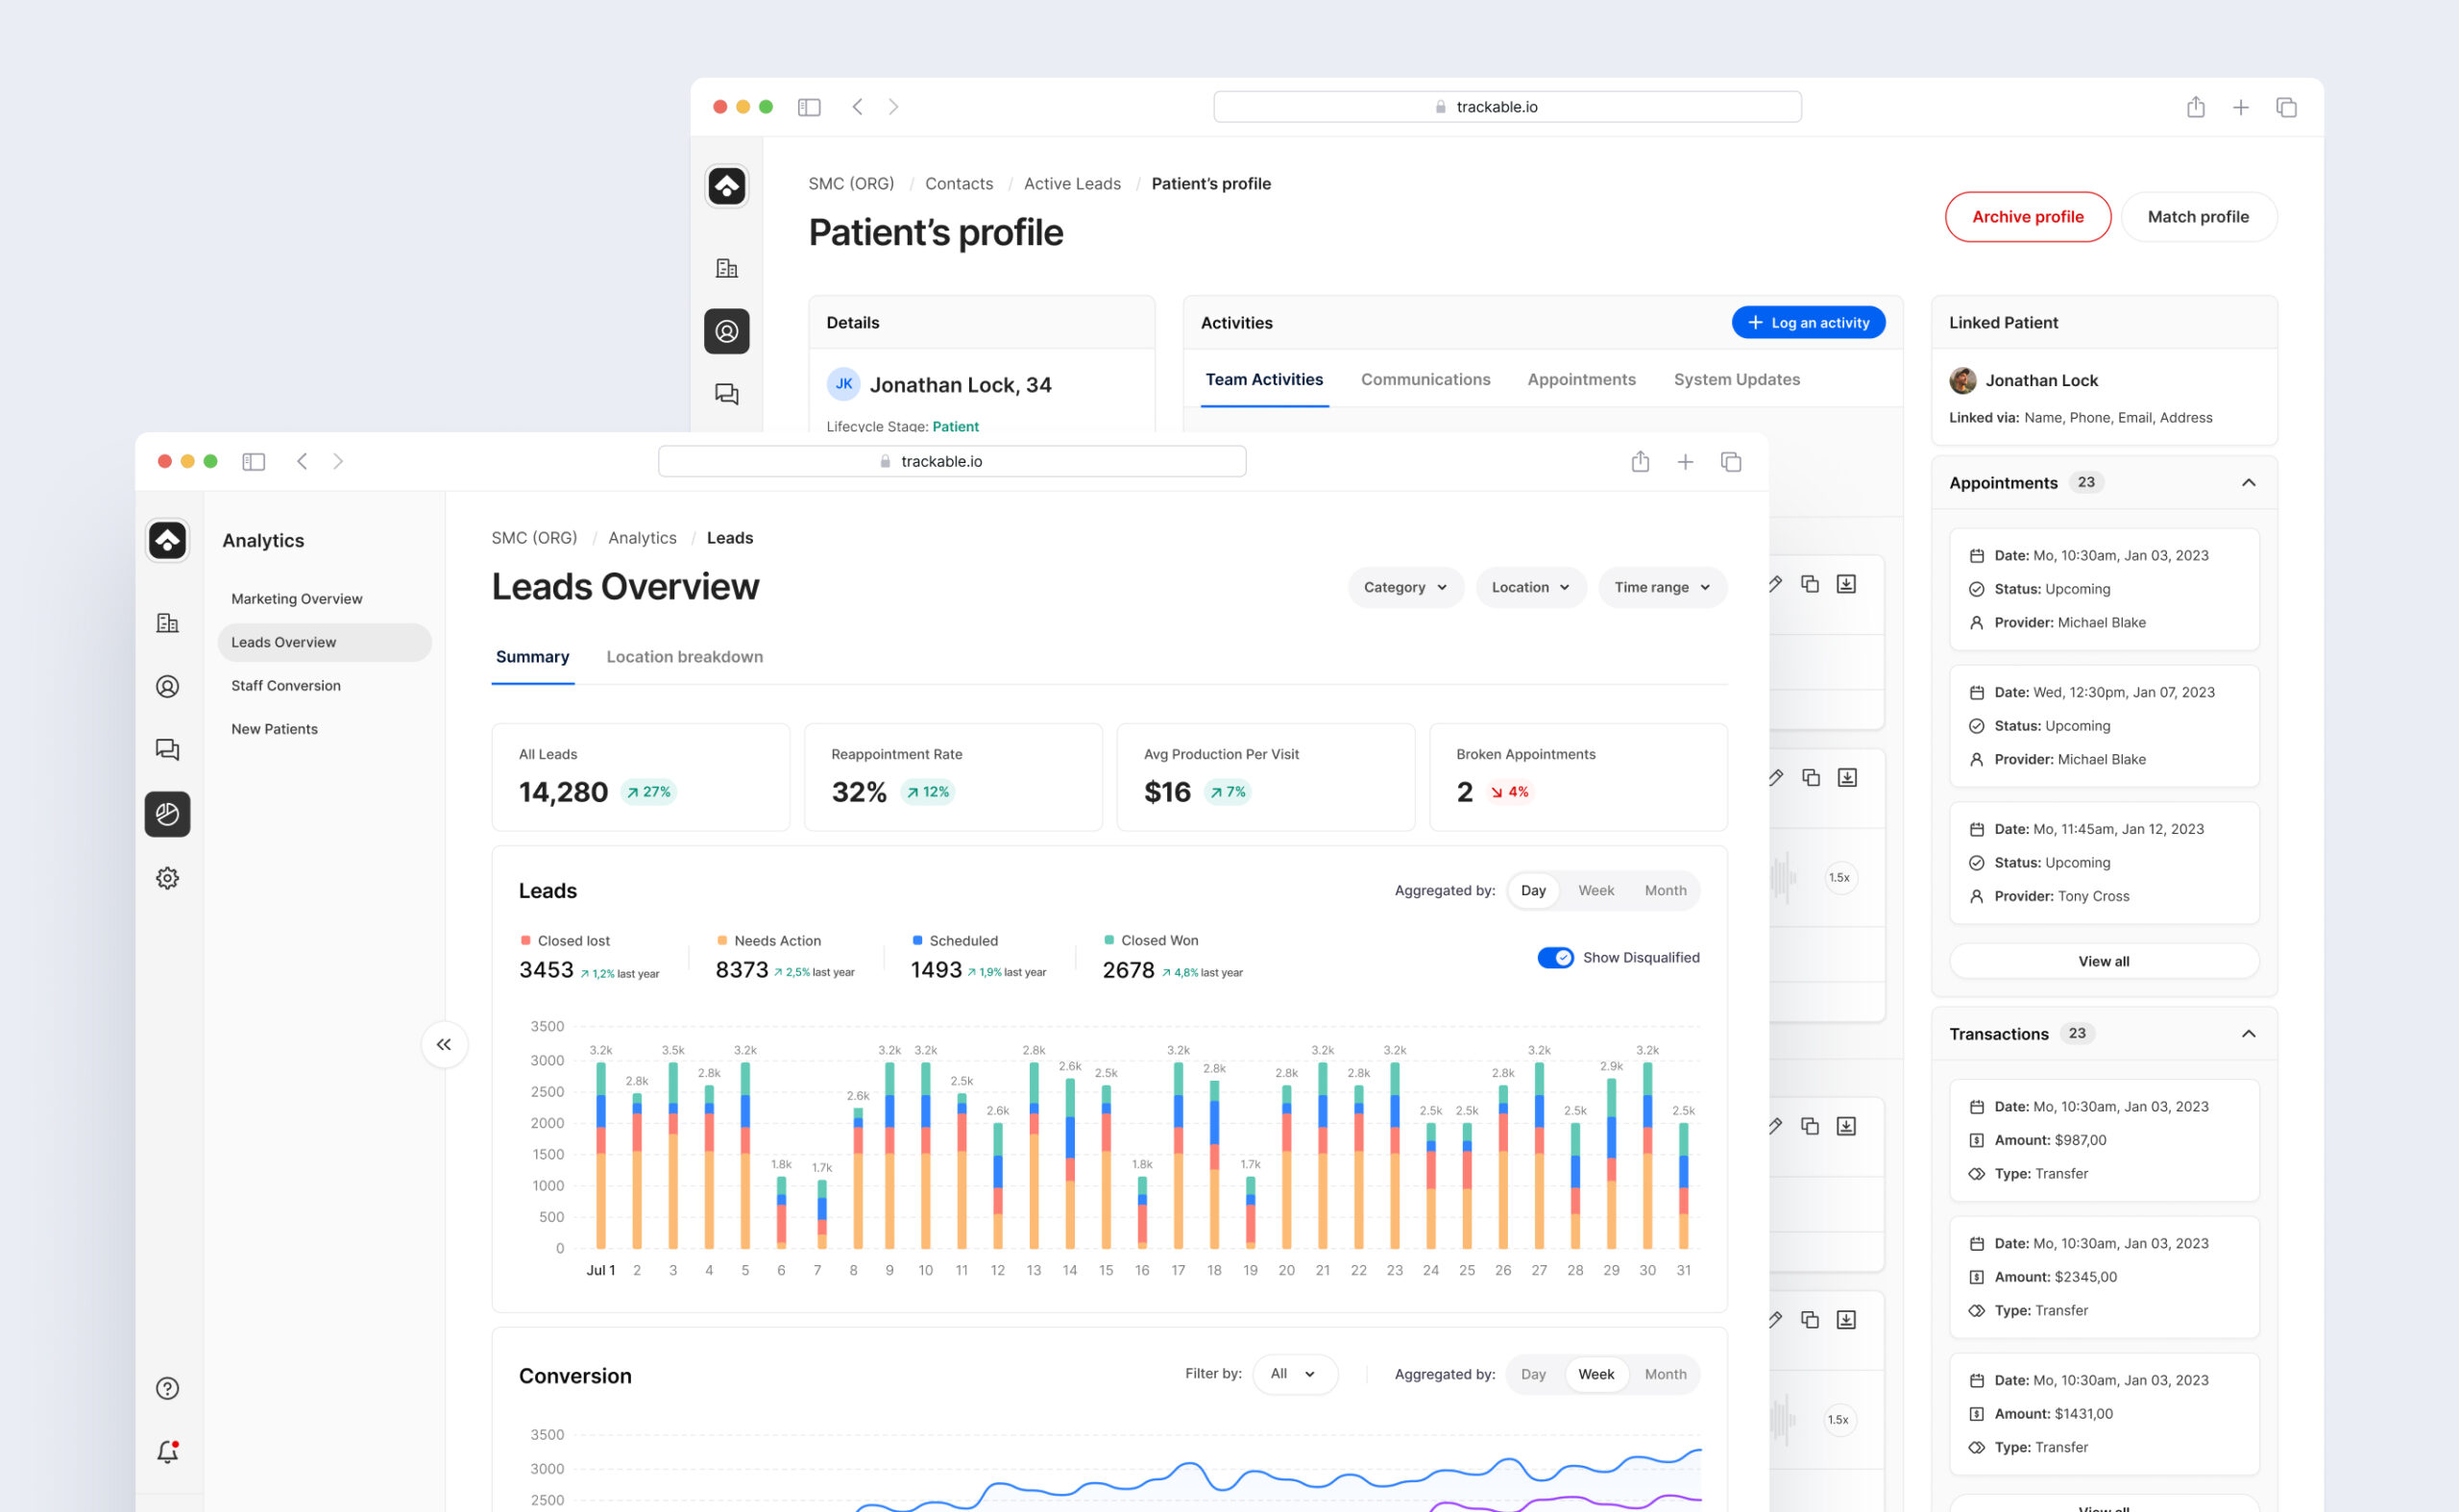Click Log an activity button
2459x1512 pixels.
pyautogui.click(x=1808, y=322)
